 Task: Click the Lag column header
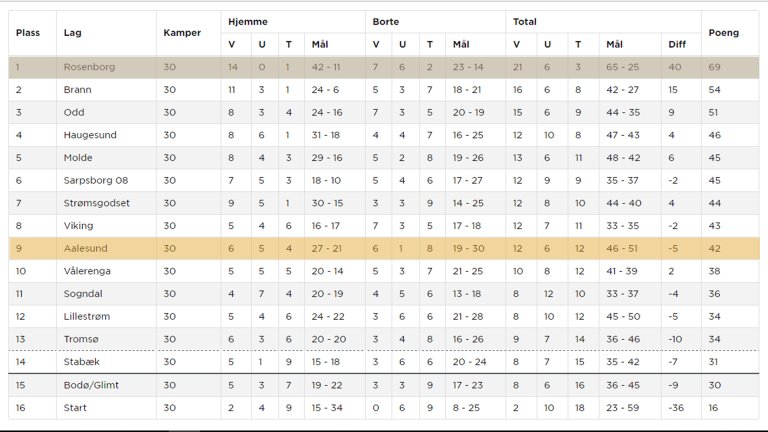72,33
